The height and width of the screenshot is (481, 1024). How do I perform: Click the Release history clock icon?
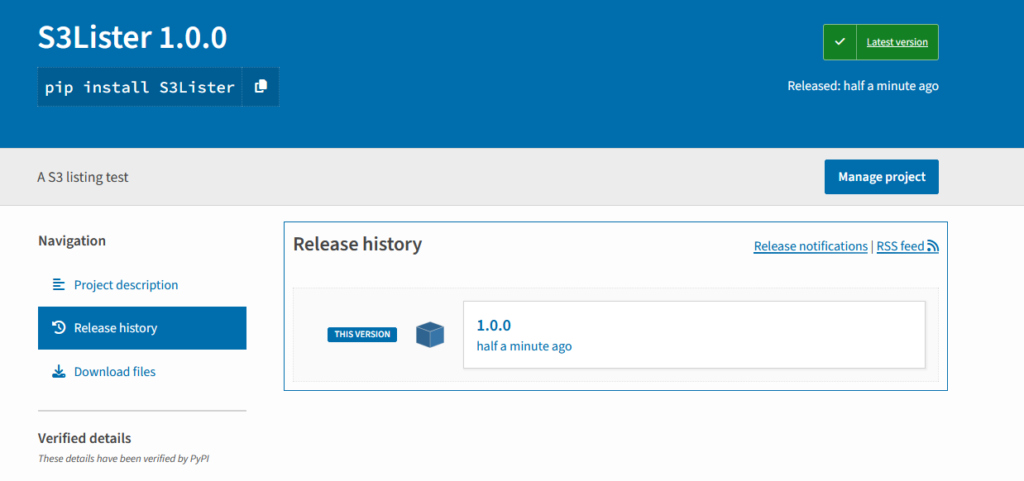point(59,328)
